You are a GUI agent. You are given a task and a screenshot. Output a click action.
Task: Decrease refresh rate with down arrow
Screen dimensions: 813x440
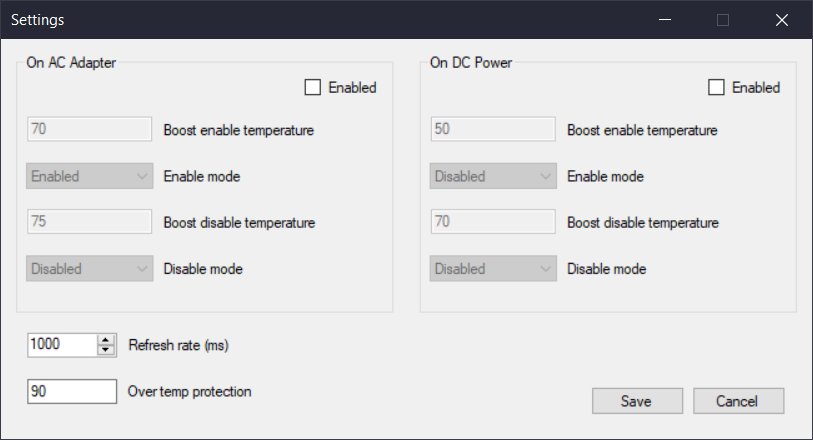(x=107, y=350)
